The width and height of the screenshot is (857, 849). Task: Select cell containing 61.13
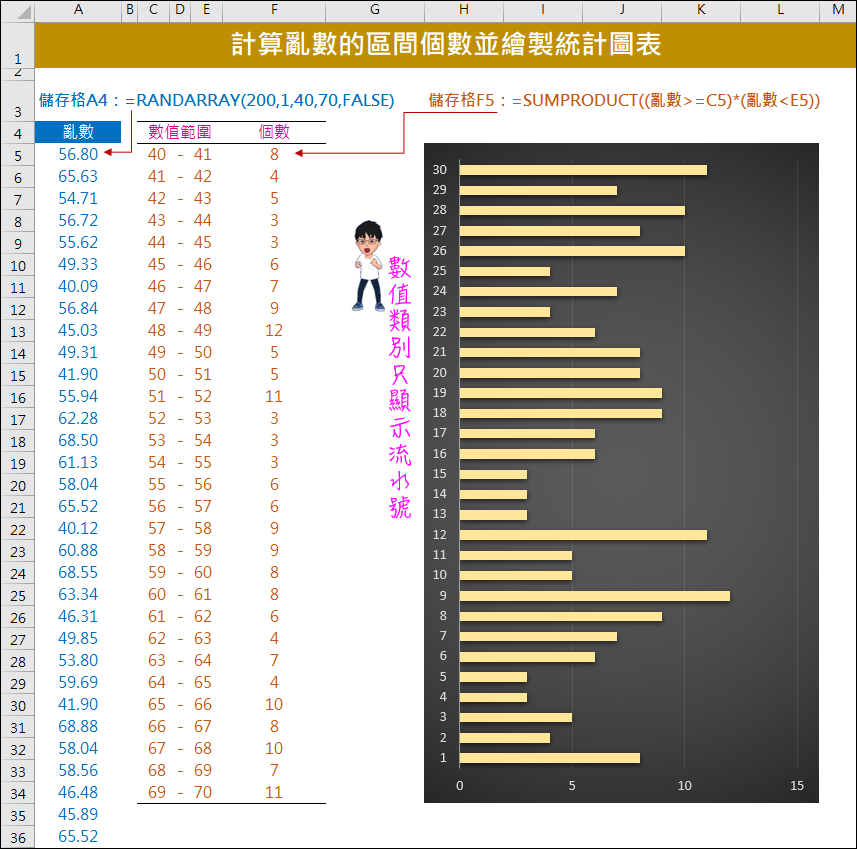click(78, 462)
